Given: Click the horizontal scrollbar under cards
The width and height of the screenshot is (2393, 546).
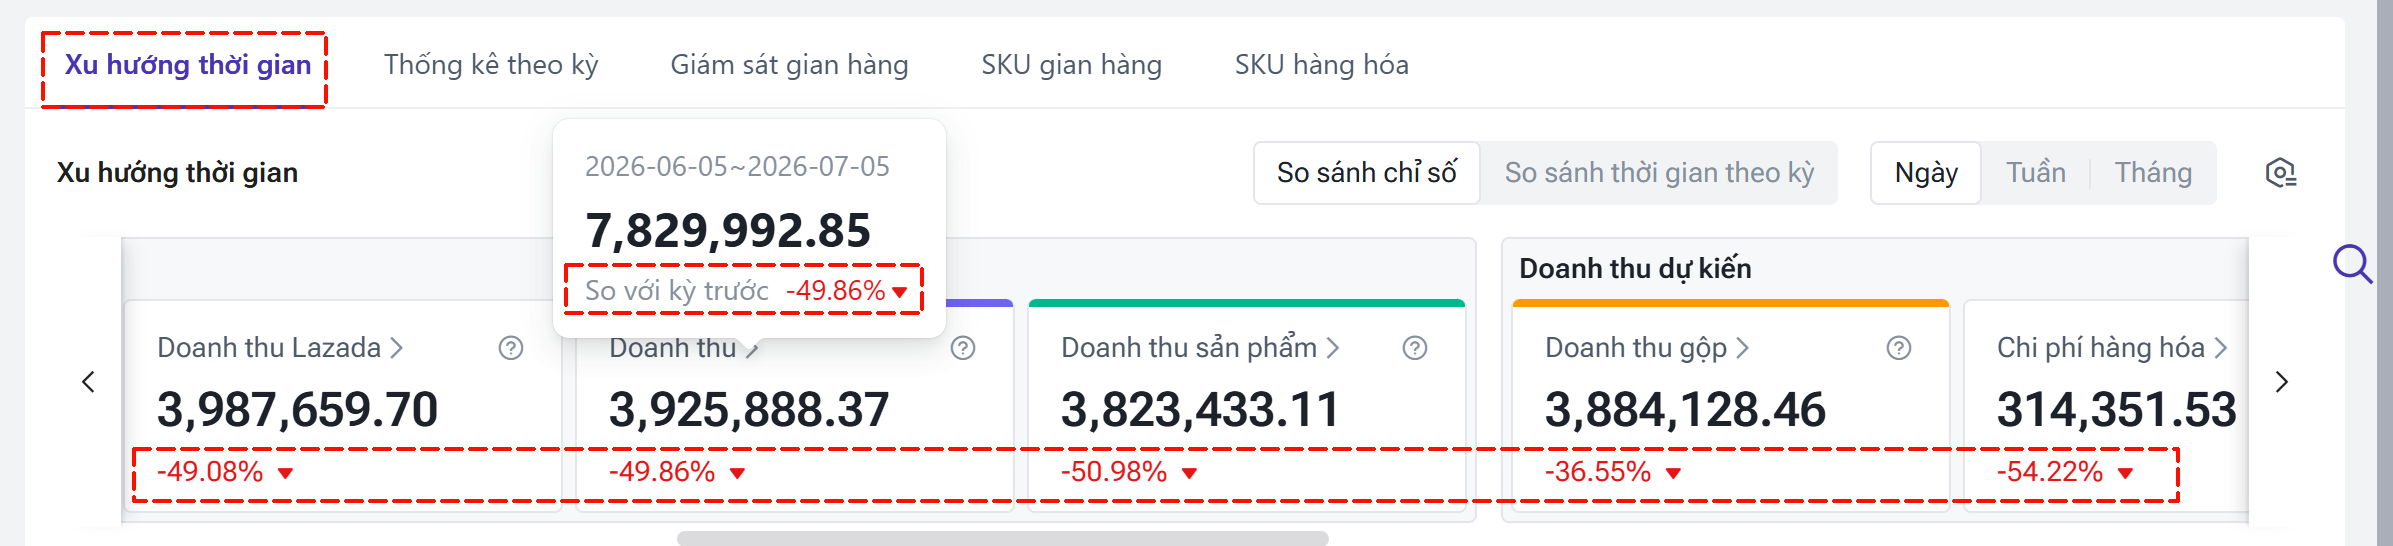Looking at the screenshot, I should [x=1003, y=538].
